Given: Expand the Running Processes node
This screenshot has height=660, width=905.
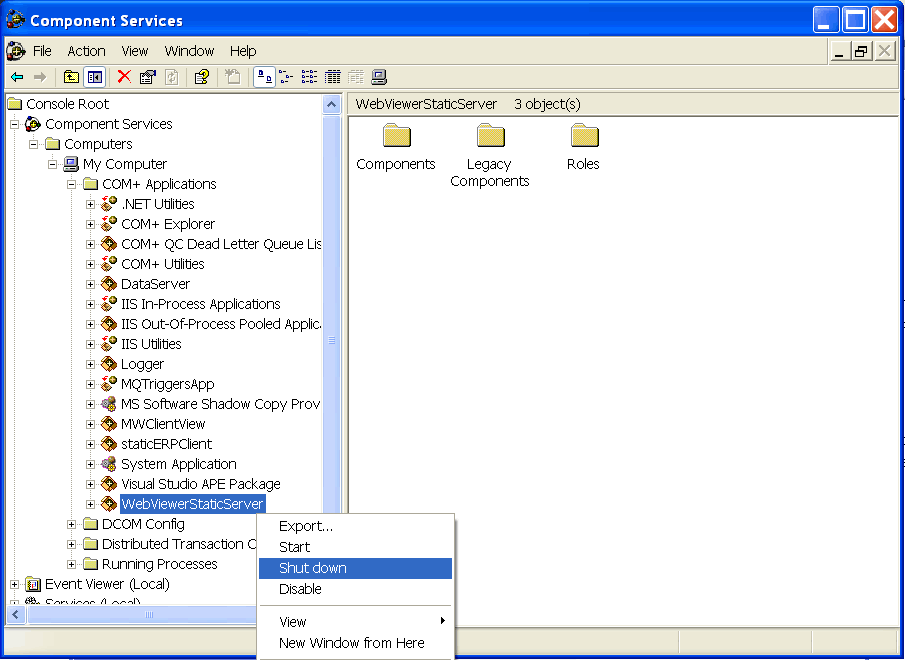Looking at the screenshot, I should click(x=71, y=564).
